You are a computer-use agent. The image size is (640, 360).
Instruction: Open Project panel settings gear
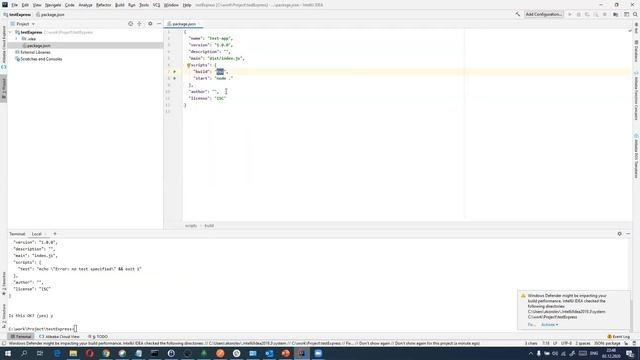150,24
